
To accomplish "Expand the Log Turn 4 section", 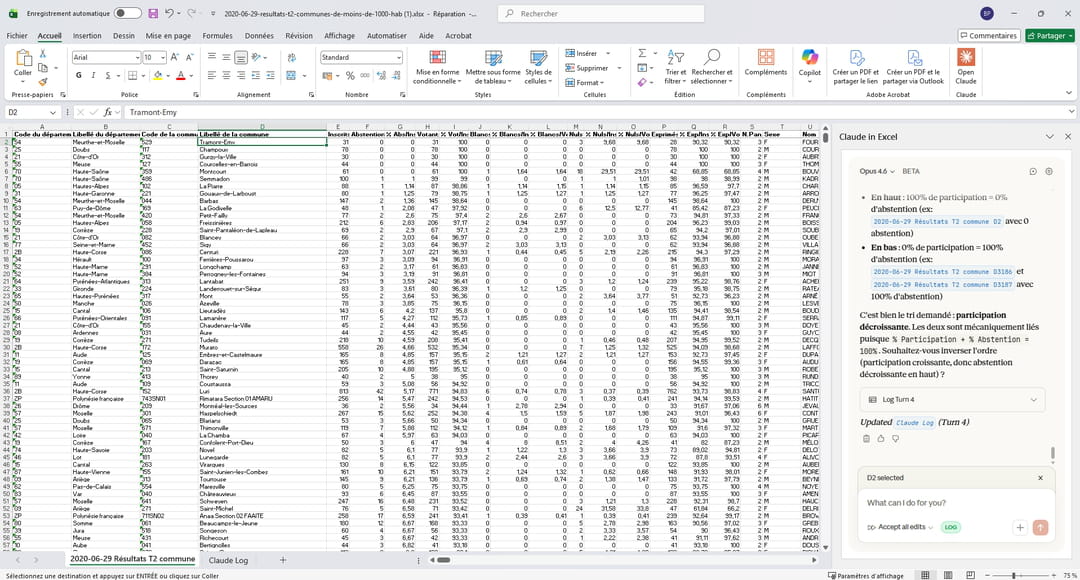I will tap(949, 400).
